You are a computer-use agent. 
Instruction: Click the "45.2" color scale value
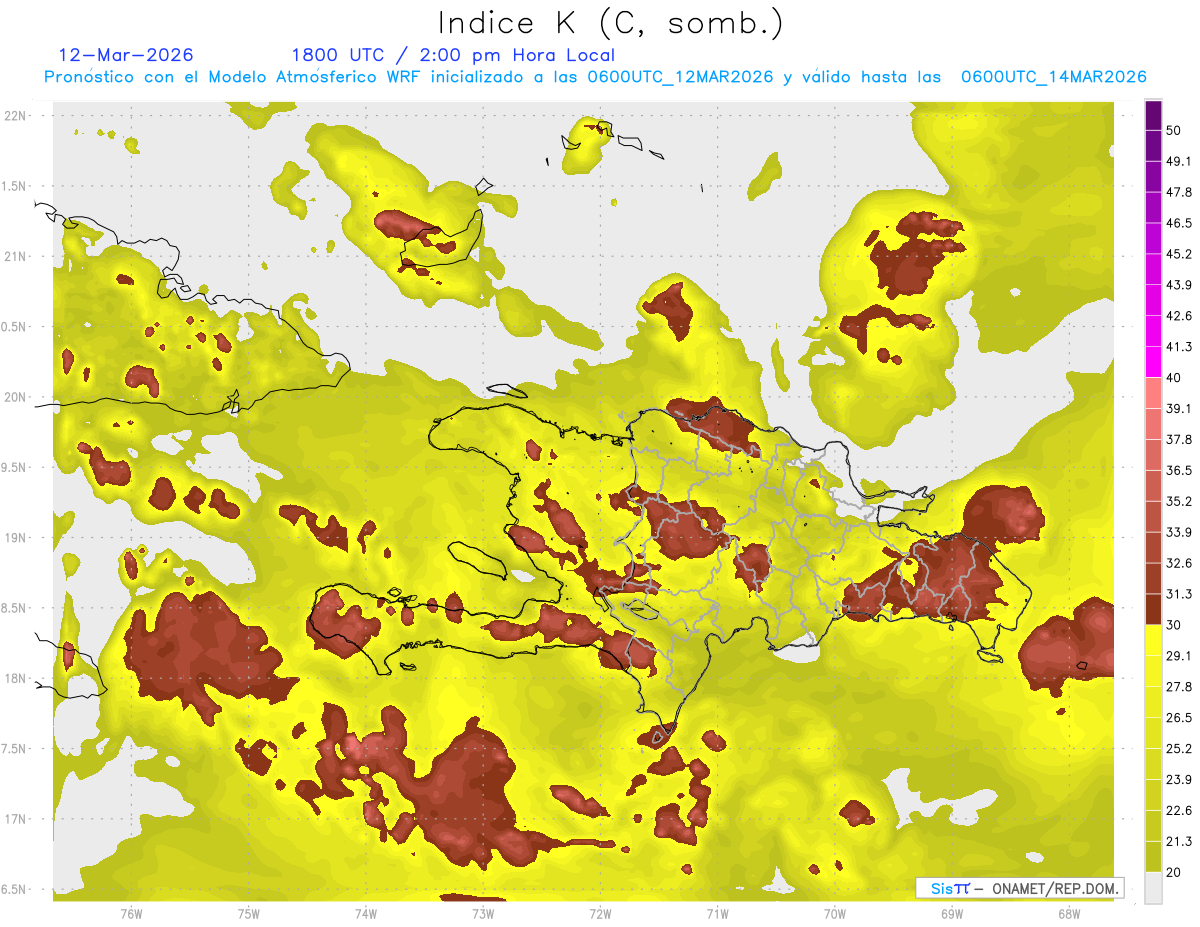pyautogui.click(x=1179, y=254)
